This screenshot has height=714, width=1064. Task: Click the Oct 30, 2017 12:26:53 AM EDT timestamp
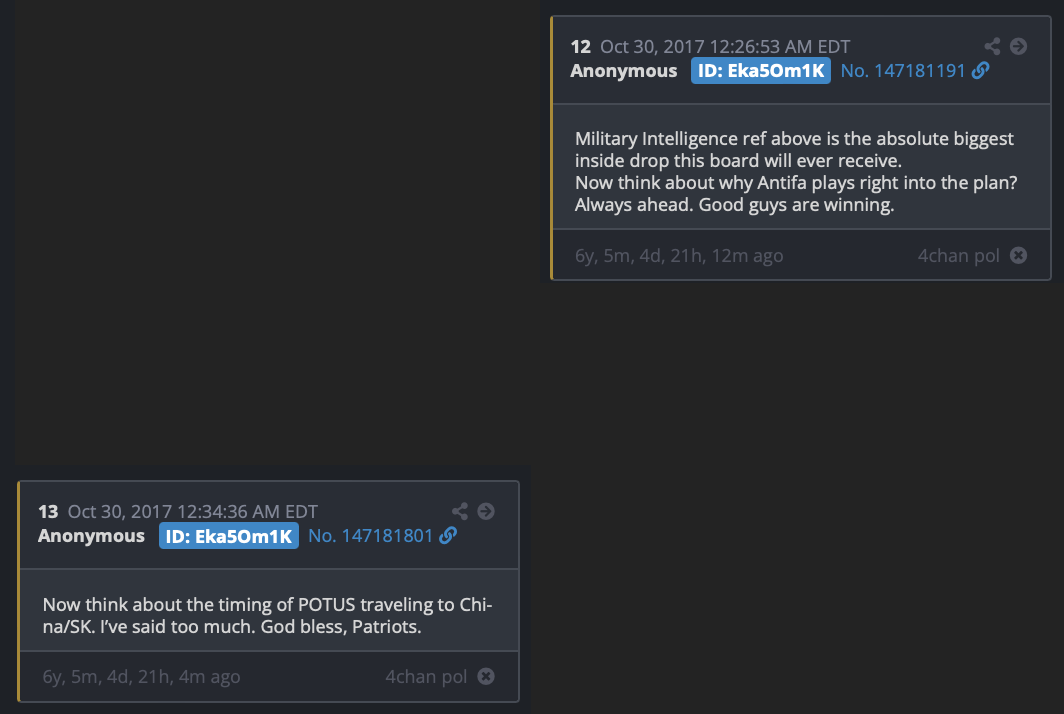(725, 46)
